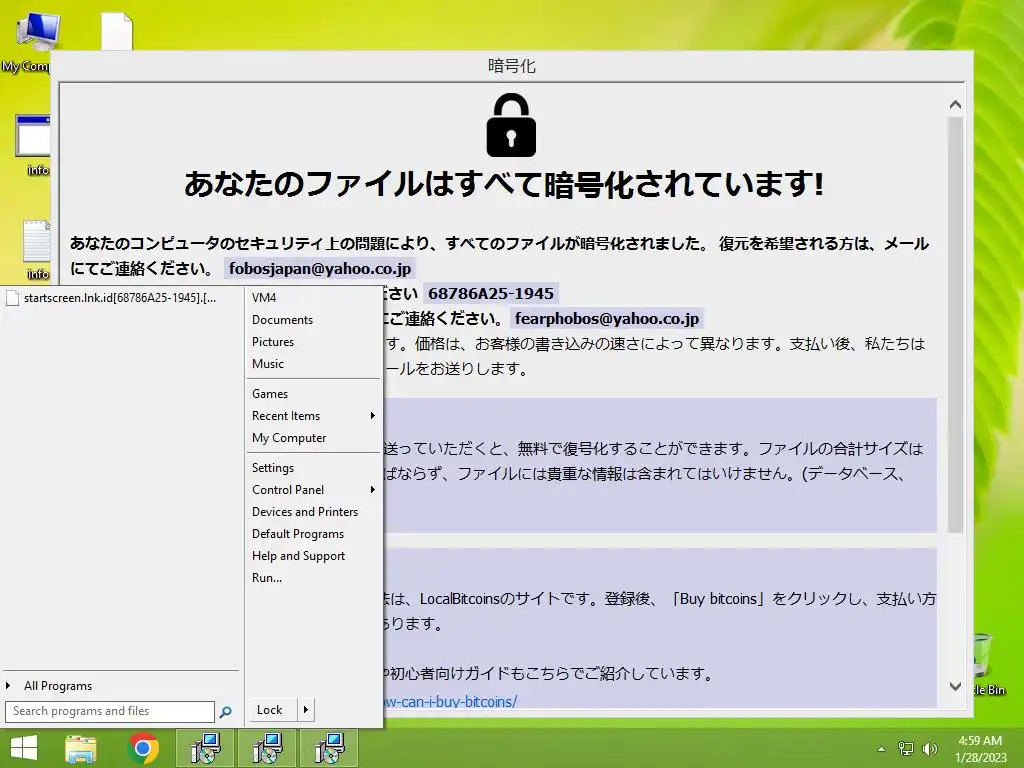Select the first installer taskbar icon

point(206,748)
